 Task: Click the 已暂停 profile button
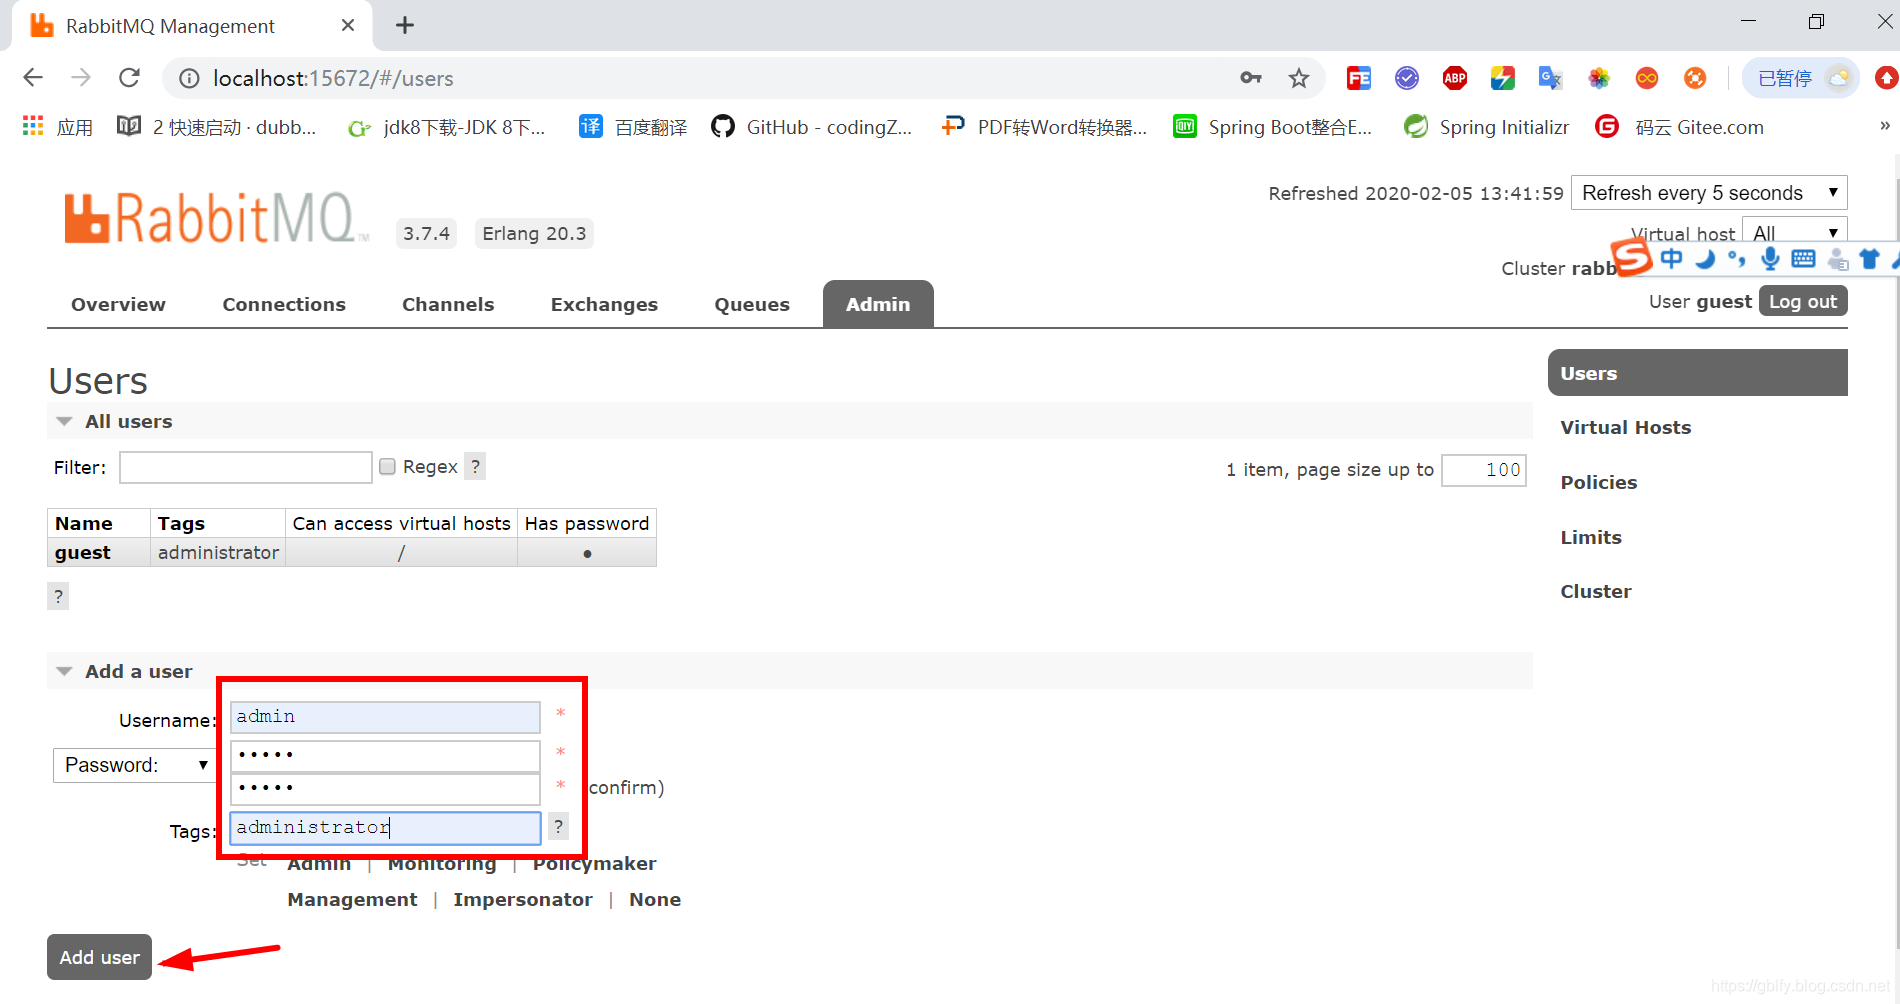[x=1801, y=78]
